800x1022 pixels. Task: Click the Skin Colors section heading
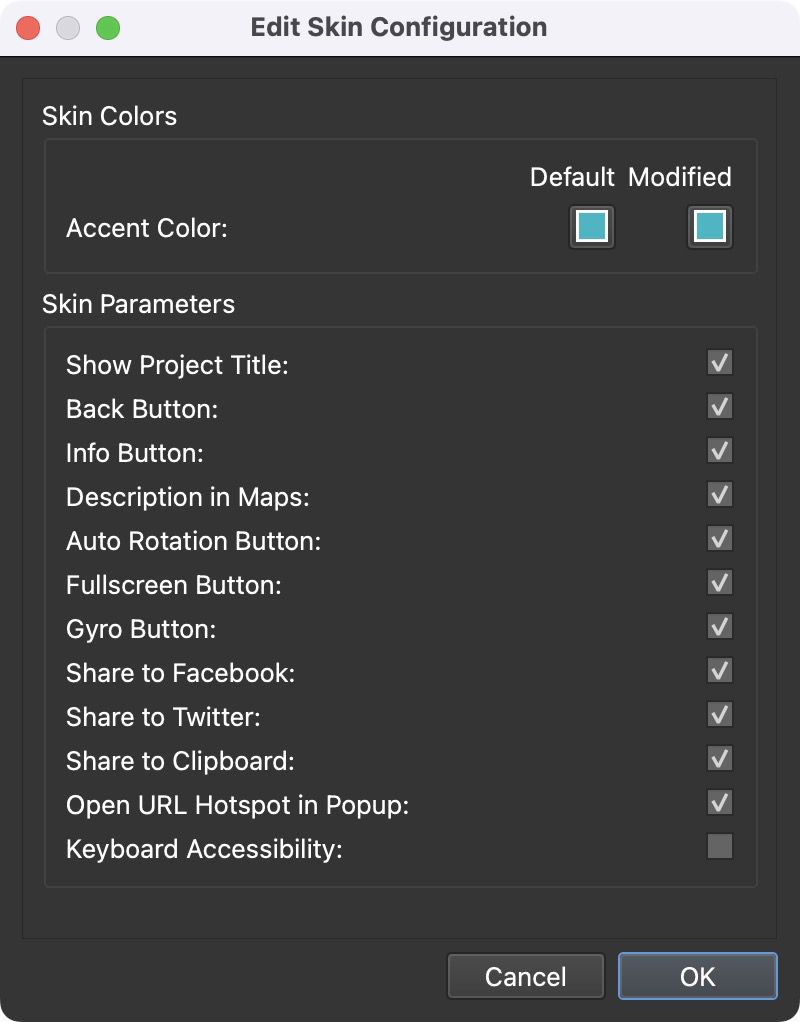click(x=109, y=116)
